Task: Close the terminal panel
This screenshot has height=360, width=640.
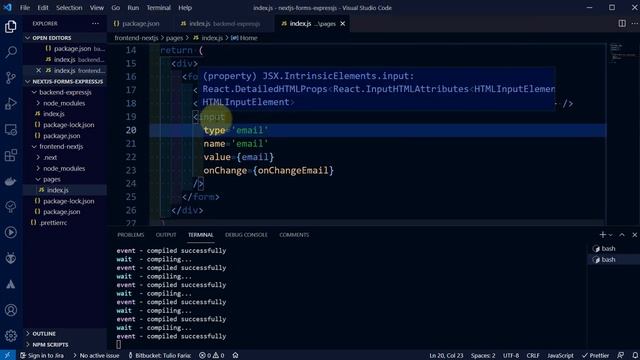Action: click(x=634, y=235)
